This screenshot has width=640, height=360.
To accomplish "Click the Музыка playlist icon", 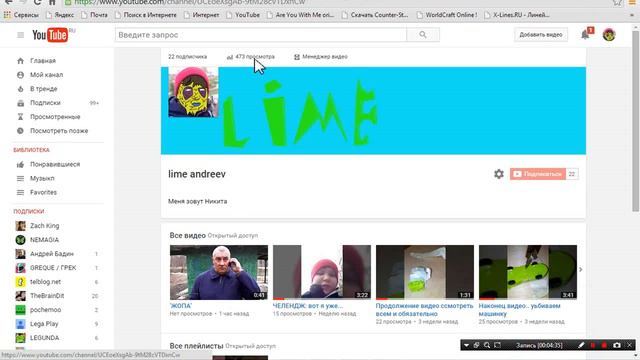I will tap(20, 178).
